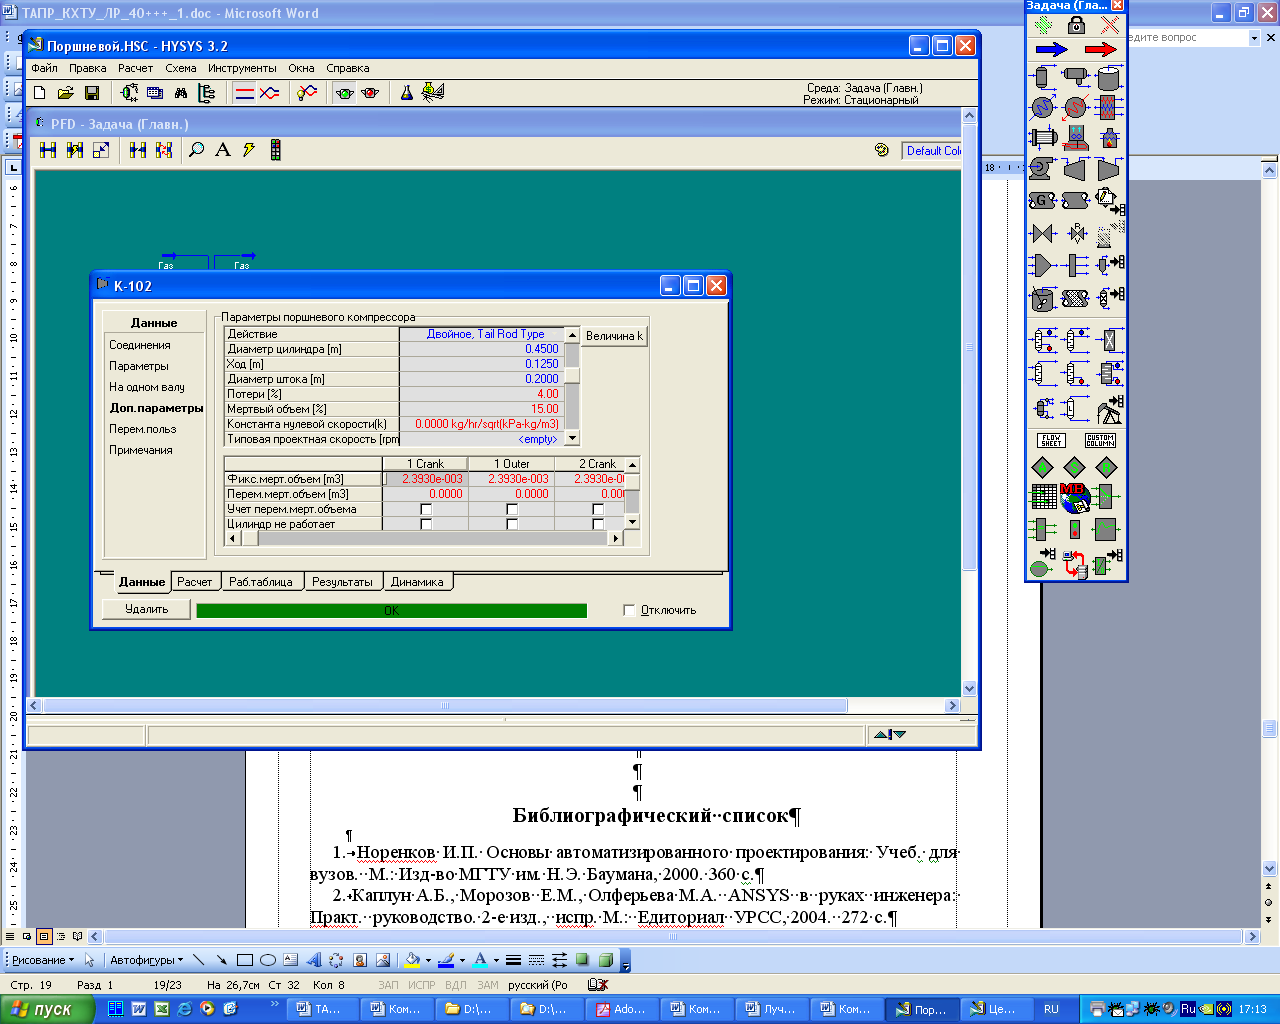Open the Соединения page in K-102
Viewport: 1280px width, 1024px height.
pos(140,345)
